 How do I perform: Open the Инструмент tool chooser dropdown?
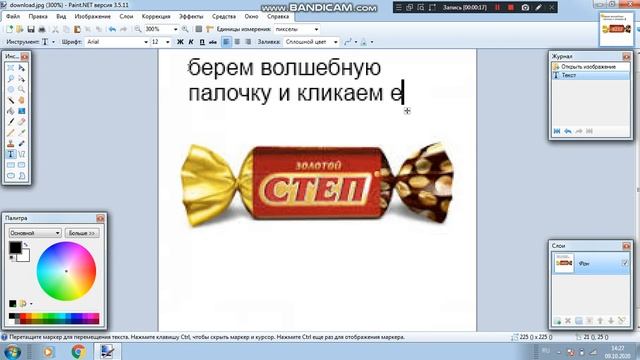53,42
